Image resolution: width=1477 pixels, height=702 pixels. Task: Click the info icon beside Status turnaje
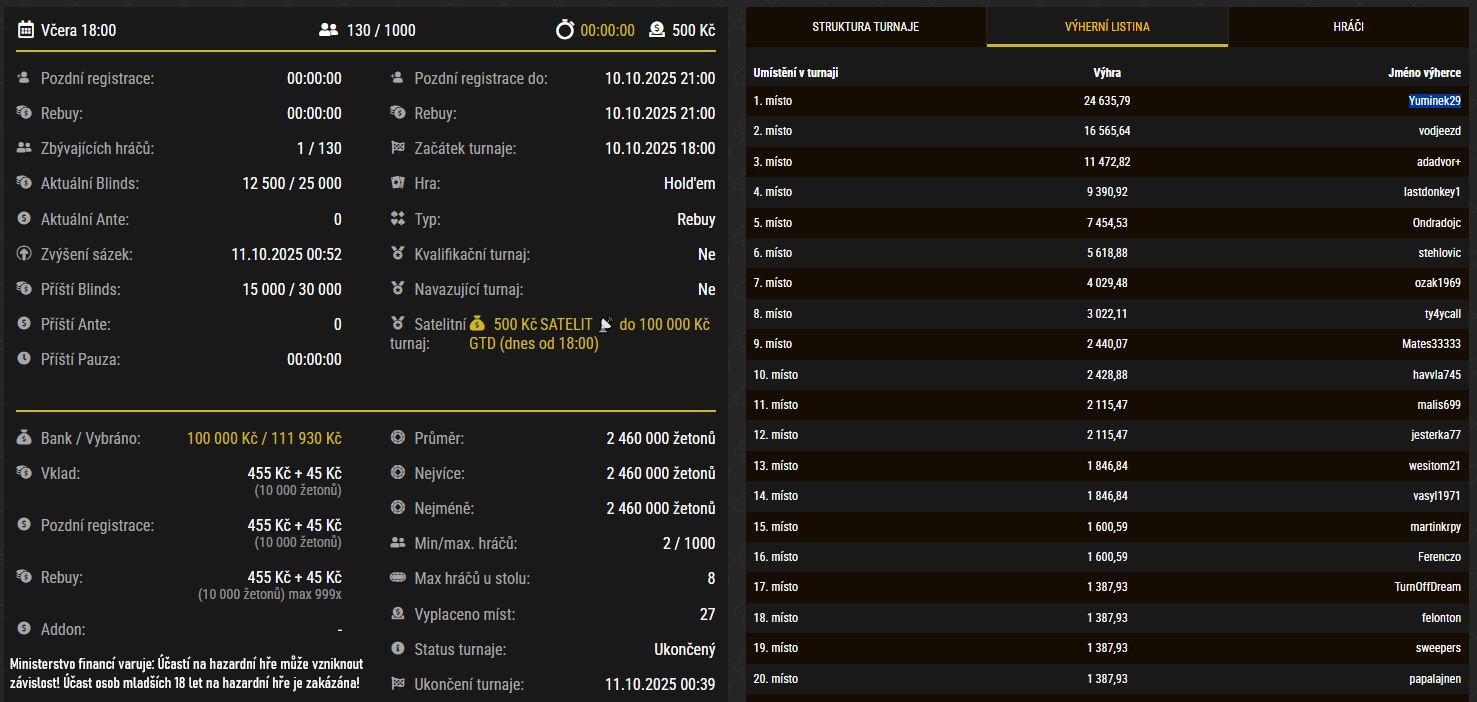(397, 649)
